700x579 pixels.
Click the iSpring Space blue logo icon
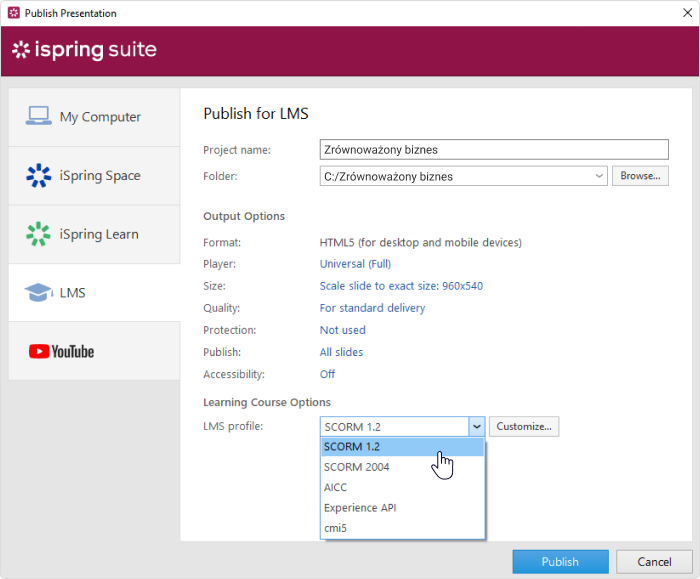tap(38, 175)
